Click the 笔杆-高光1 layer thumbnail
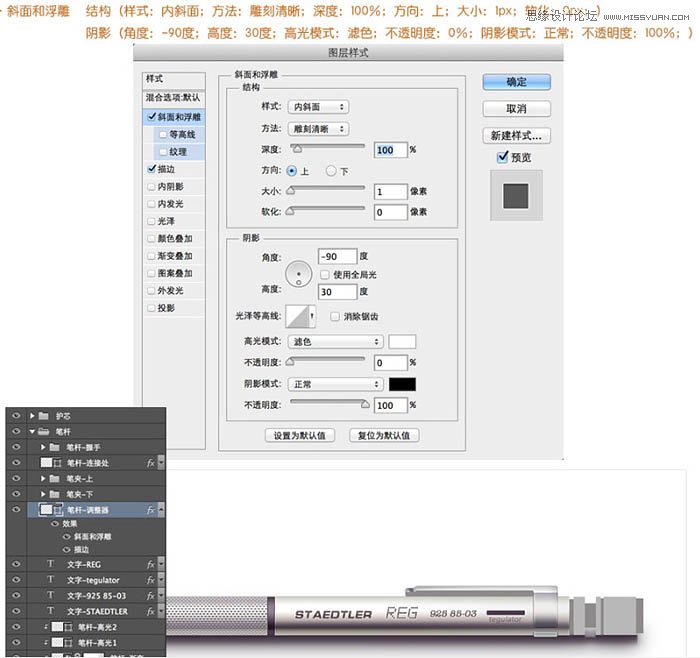The image size is (700, 658). pyautogui.click(x=57, y=642)
